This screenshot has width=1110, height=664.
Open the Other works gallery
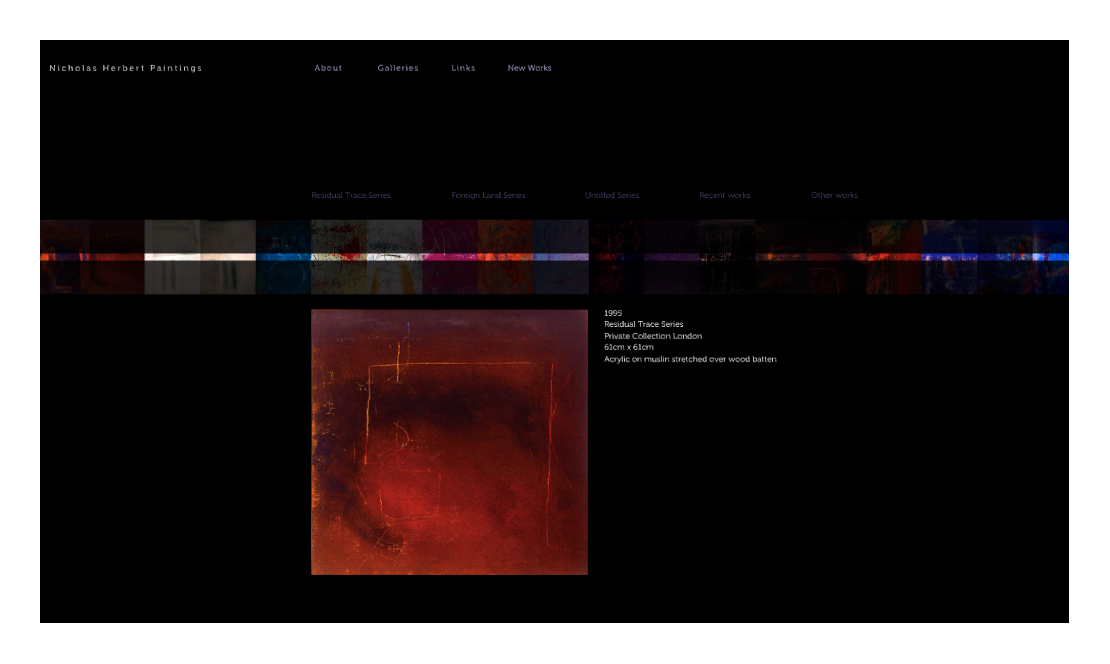coord(834,195)
